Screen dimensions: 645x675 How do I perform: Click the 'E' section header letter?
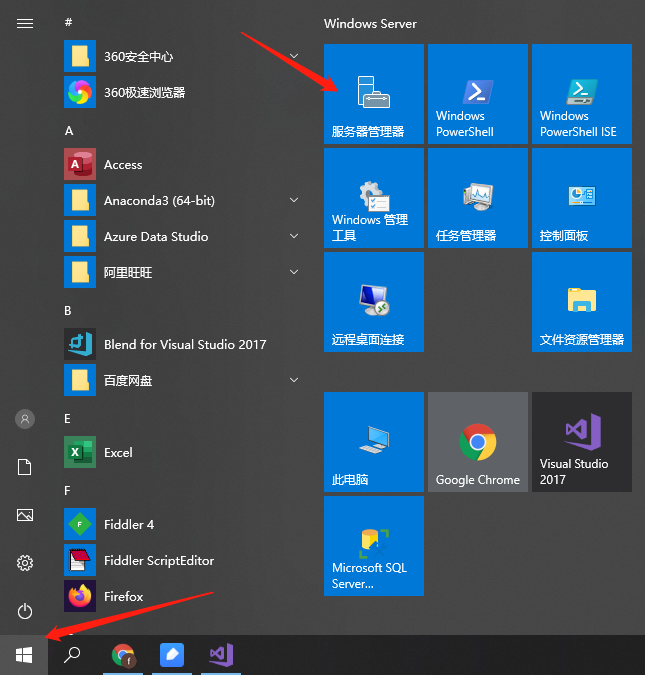(67, 419)
